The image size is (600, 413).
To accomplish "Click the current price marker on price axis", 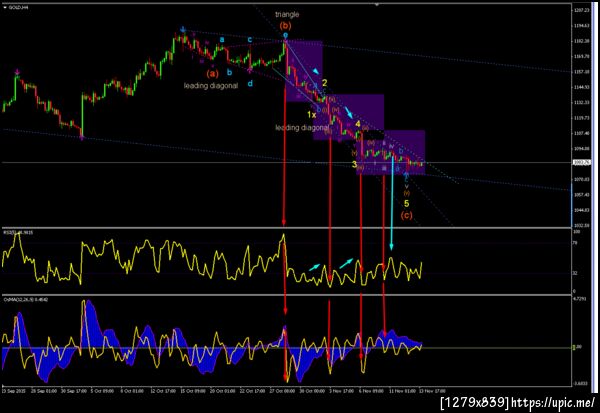I will [581, 163].
